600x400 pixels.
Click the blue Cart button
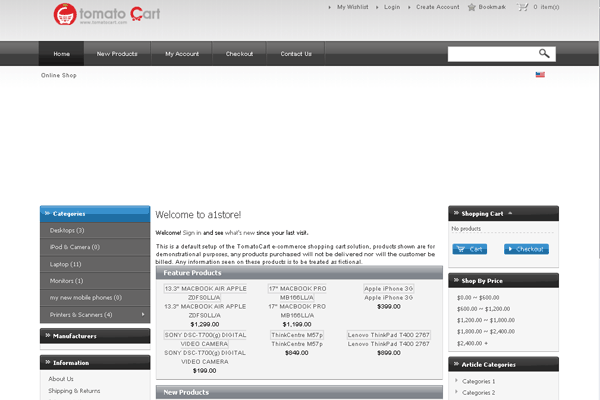pos(469,249)
